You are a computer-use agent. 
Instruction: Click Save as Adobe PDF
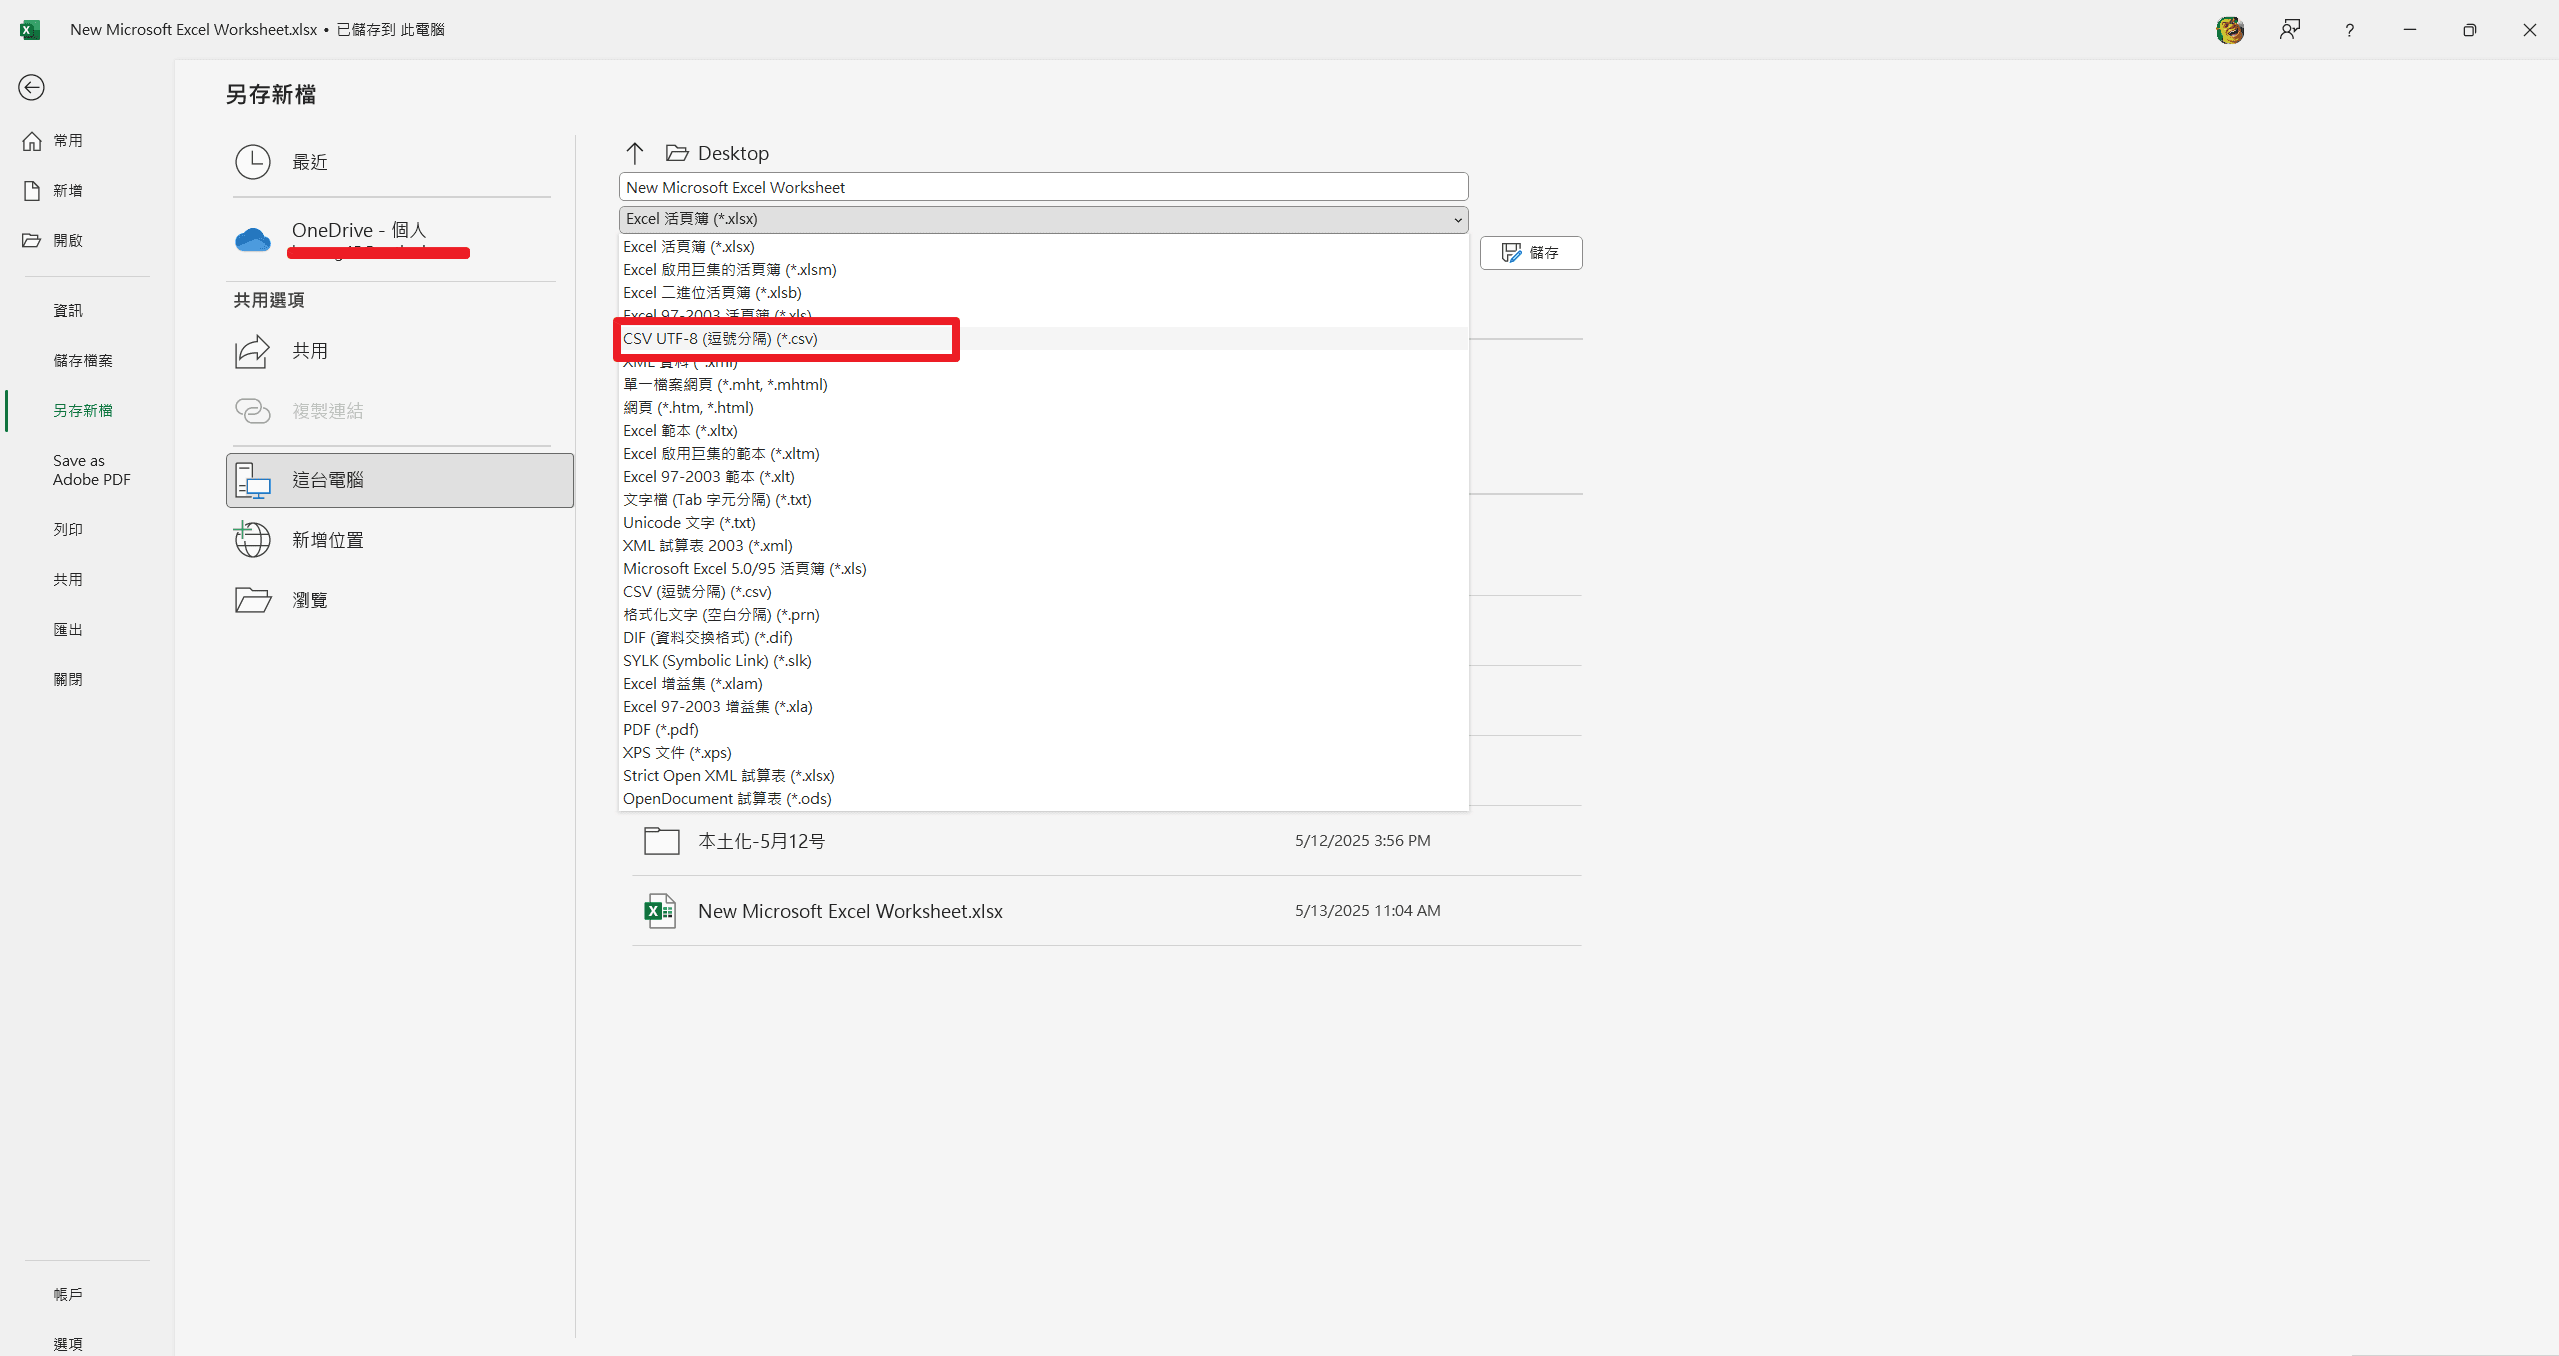click(x=91, y=470)
